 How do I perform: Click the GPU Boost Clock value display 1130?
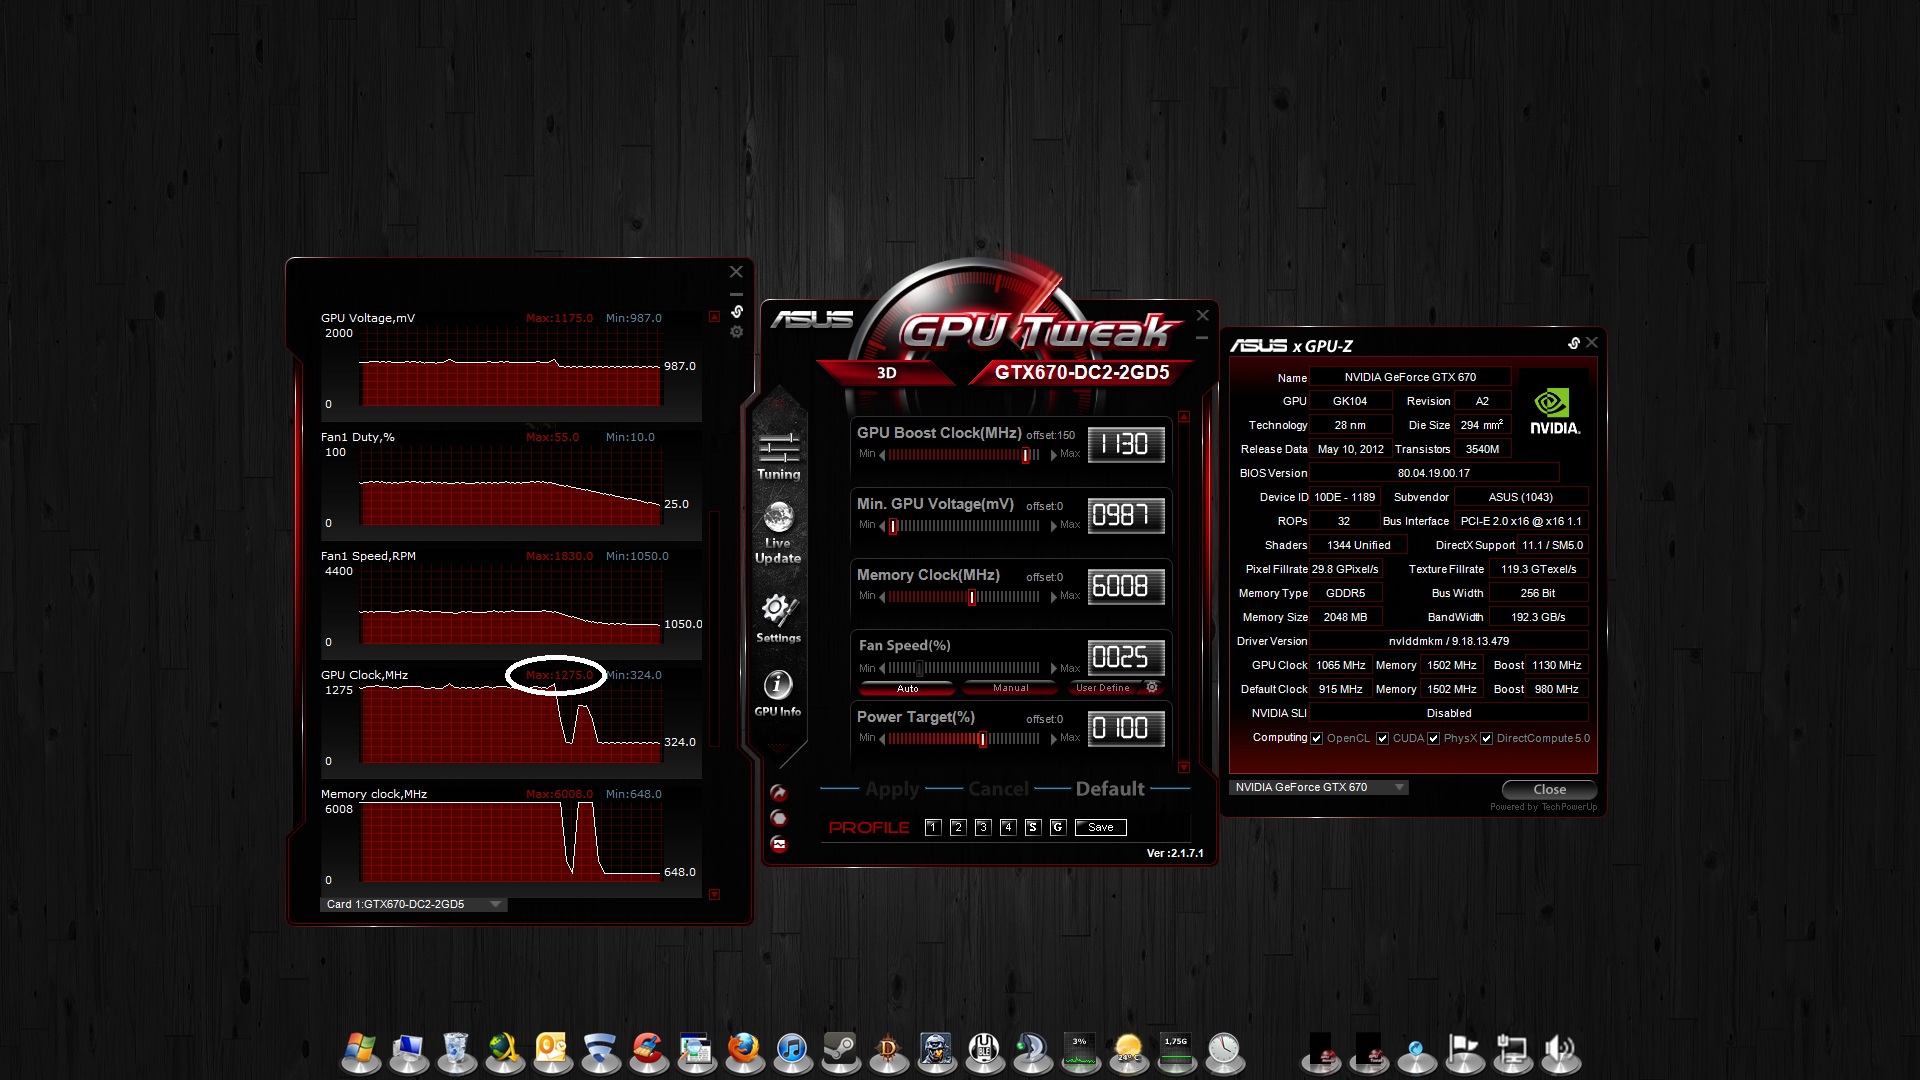click(1126, 444)
